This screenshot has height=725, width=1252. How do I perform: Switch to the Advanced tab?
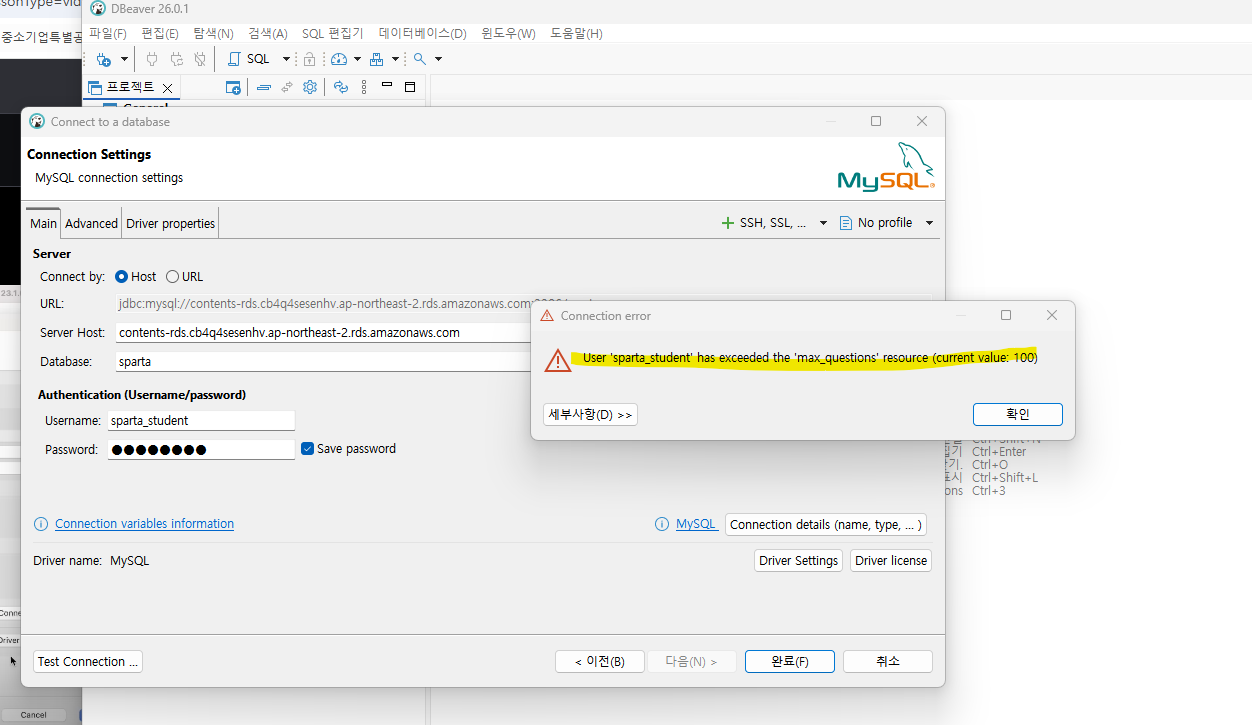(x=91, y=223)
